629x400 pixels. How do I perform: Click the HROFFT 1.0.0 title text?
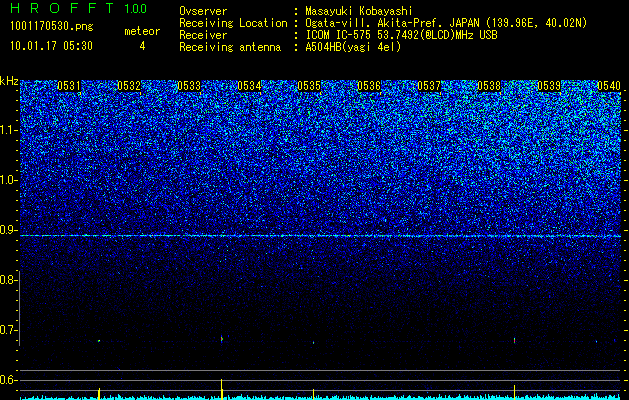click(x=79, y=8)
